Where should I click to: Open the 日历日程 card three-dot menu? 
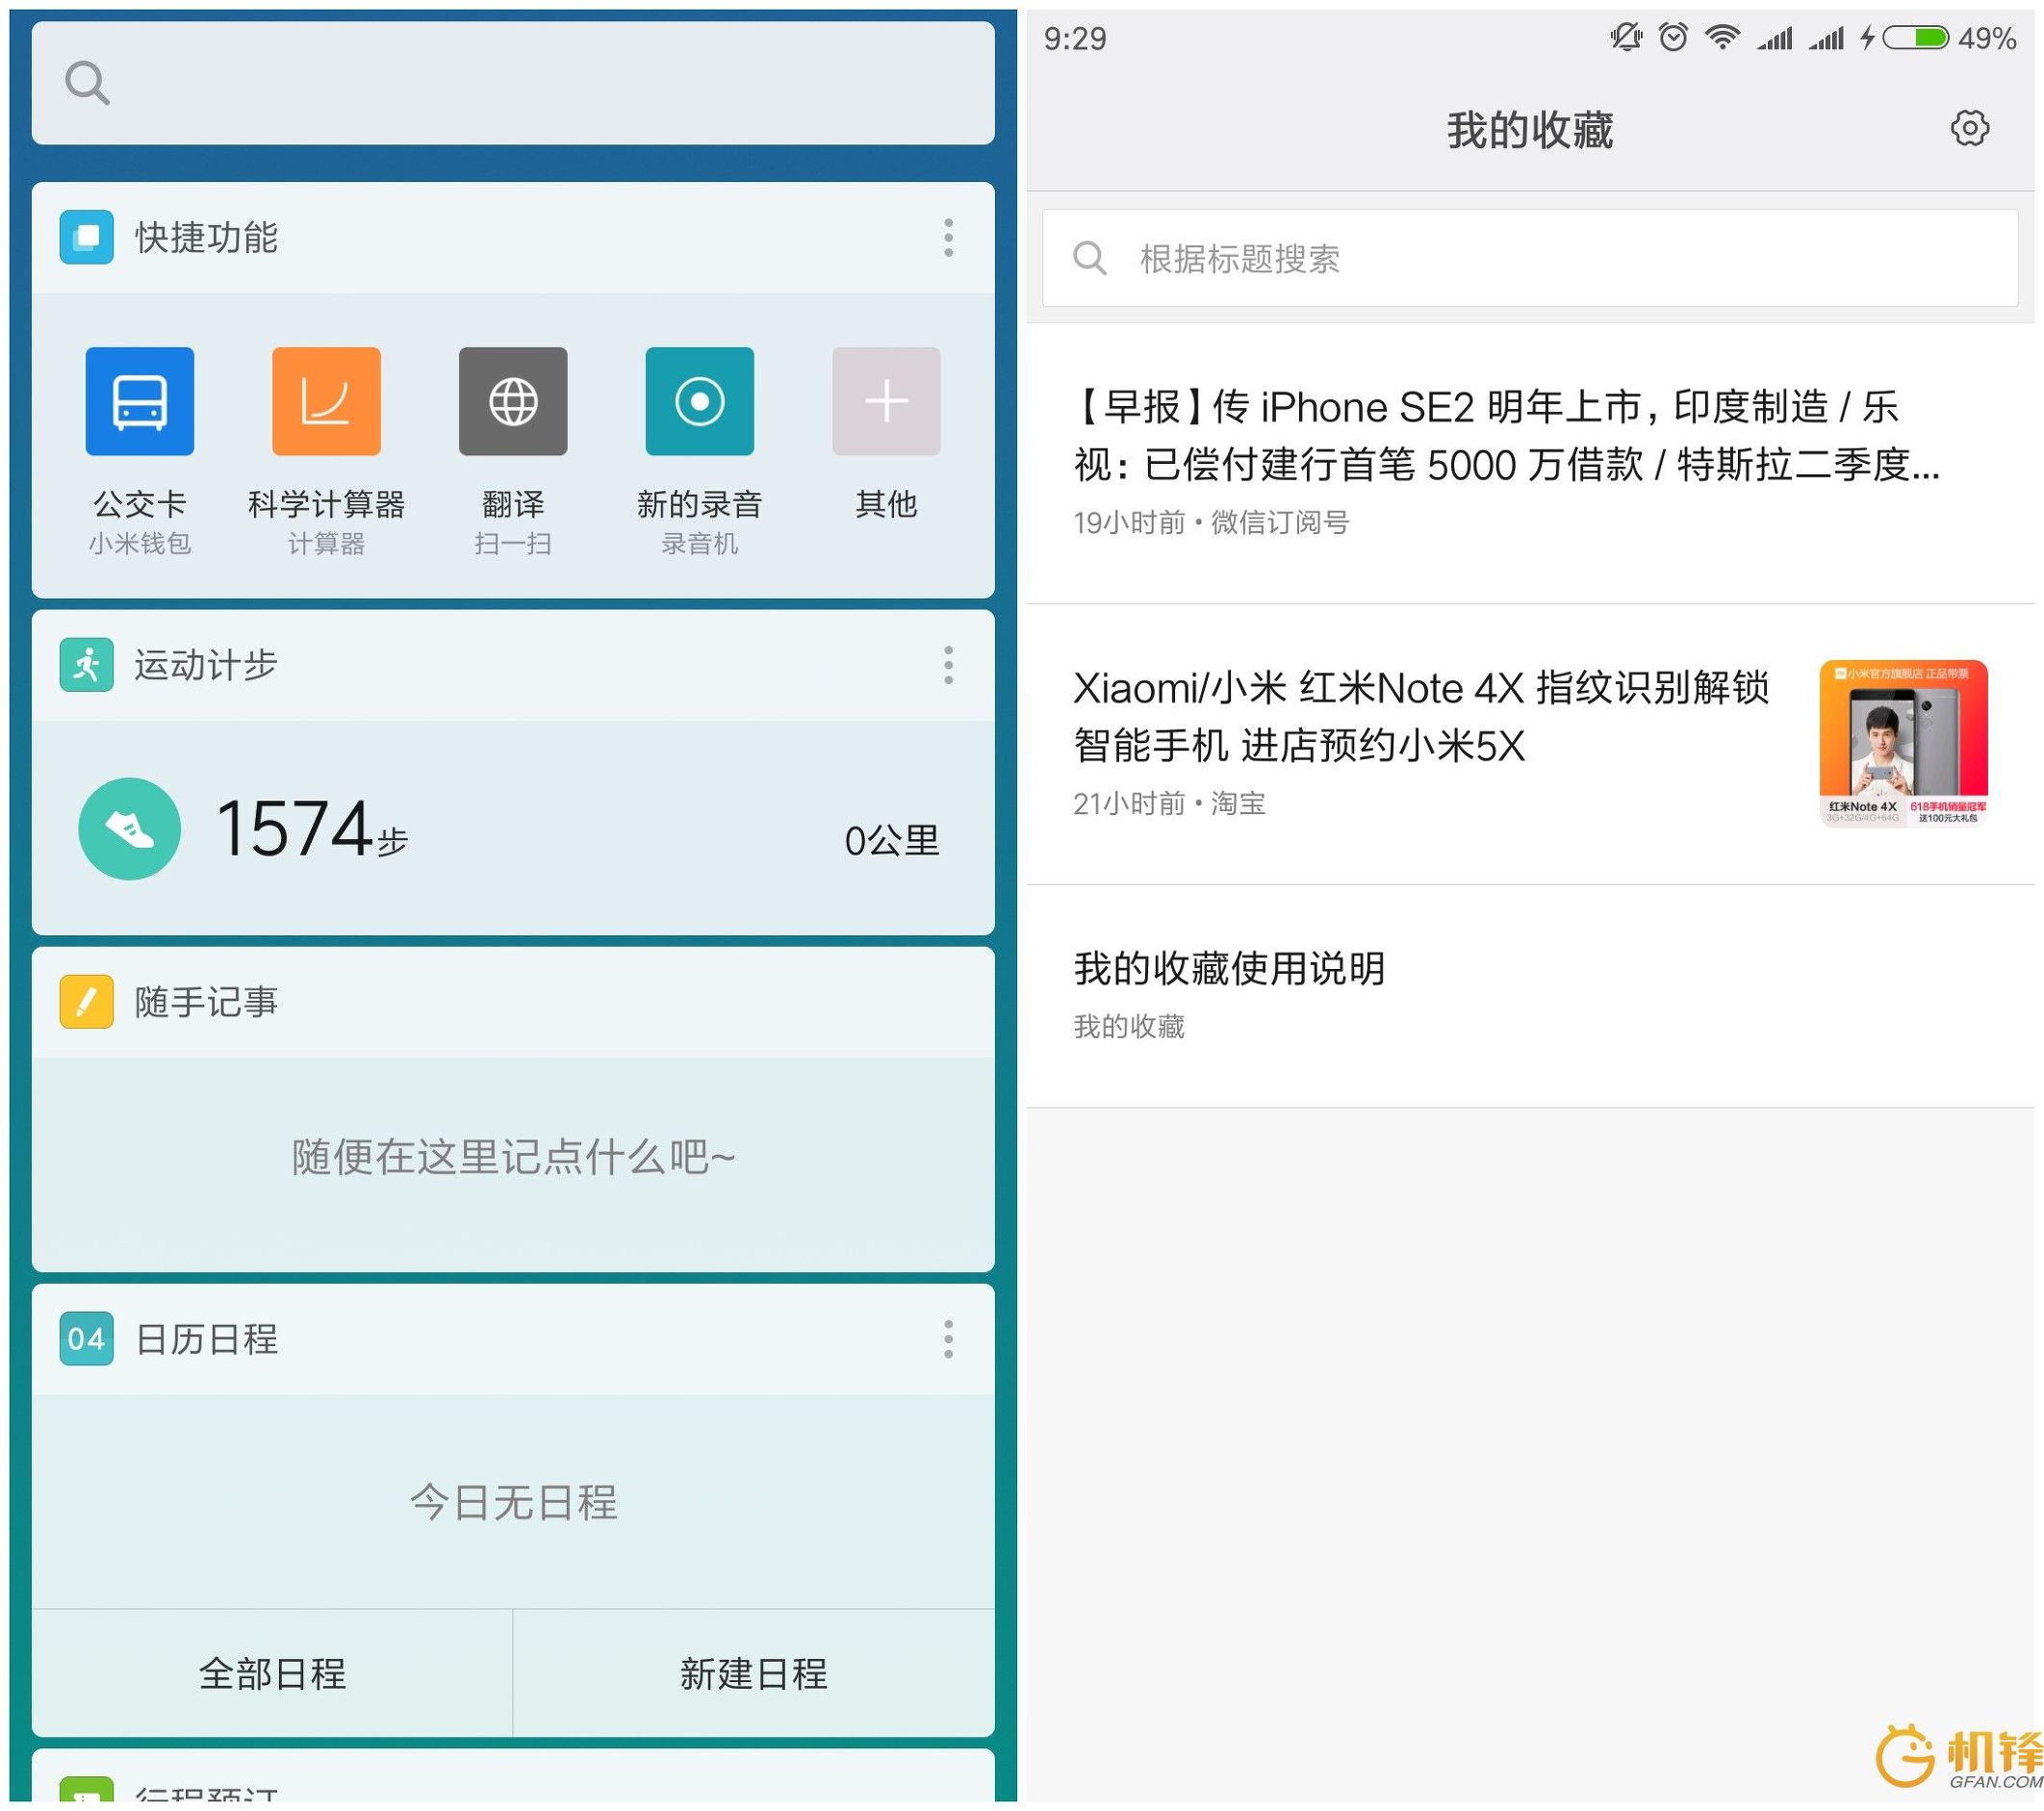coord(948,1338)
